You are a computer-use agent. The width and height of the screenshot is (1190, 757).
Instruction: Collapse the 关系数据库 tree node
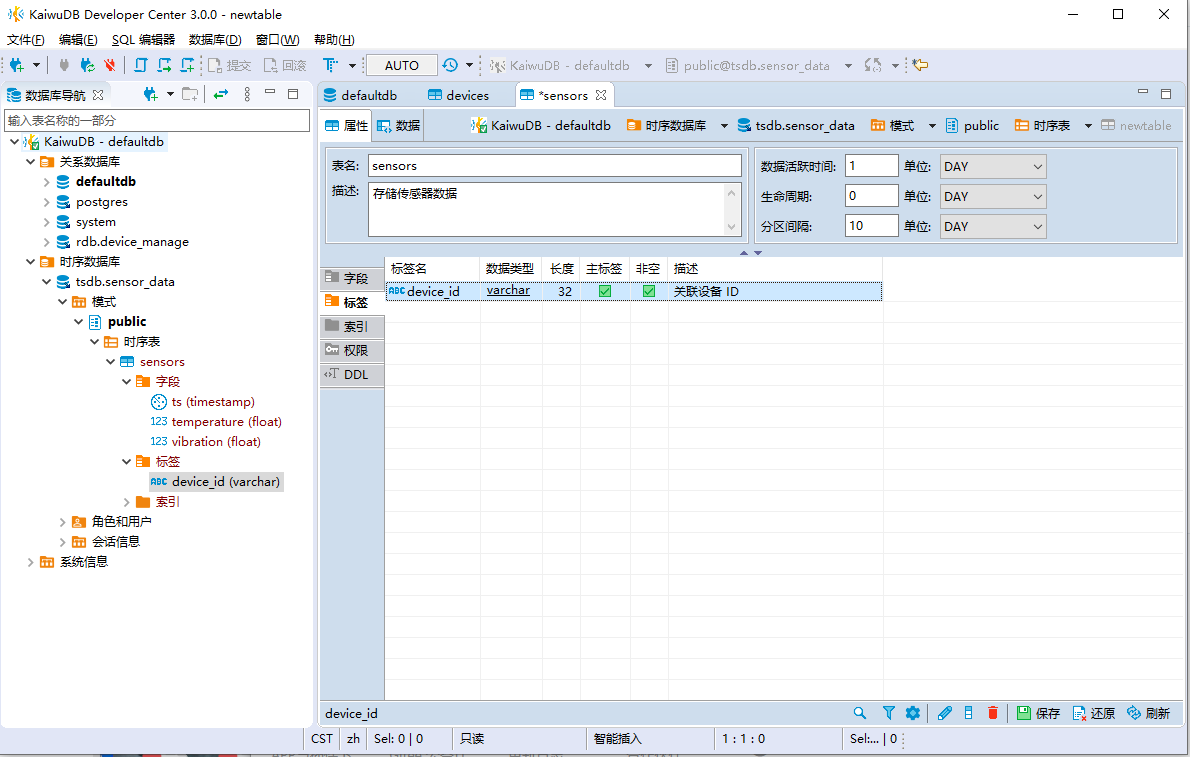pyautogui.click(x=30, y=162)
